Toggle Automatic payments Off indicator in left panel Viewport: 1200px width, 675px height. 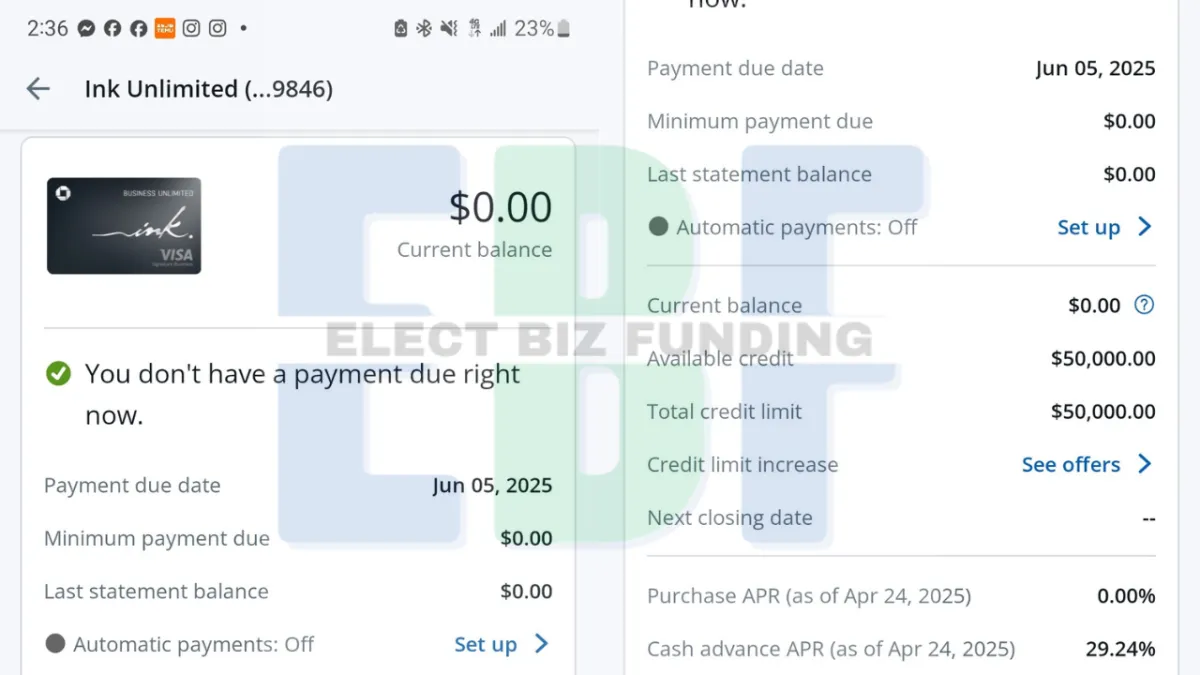pyautogui.click(x=55, y=644)
